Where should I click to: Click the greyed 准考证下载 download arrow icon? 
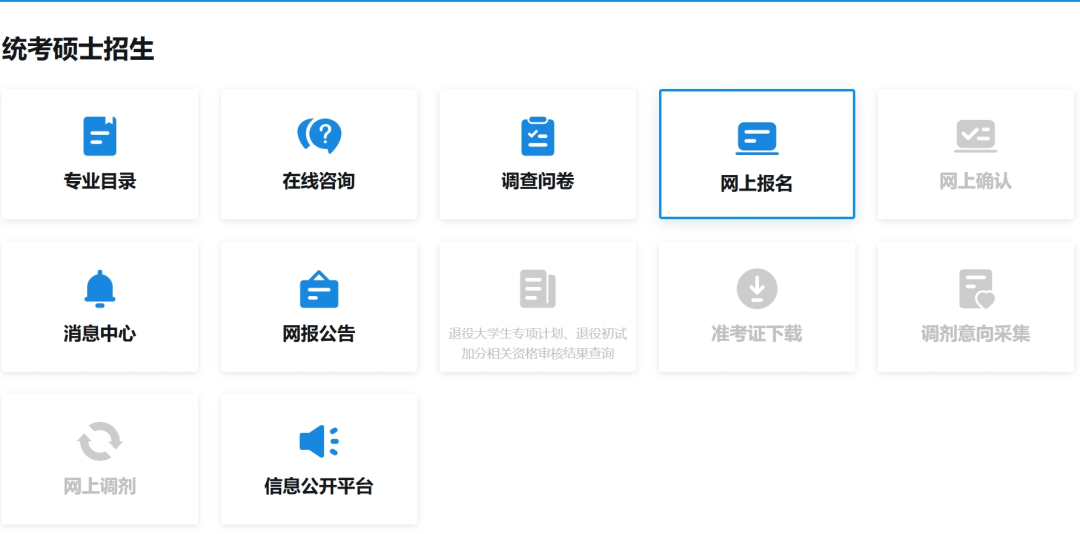click(757, 289)
